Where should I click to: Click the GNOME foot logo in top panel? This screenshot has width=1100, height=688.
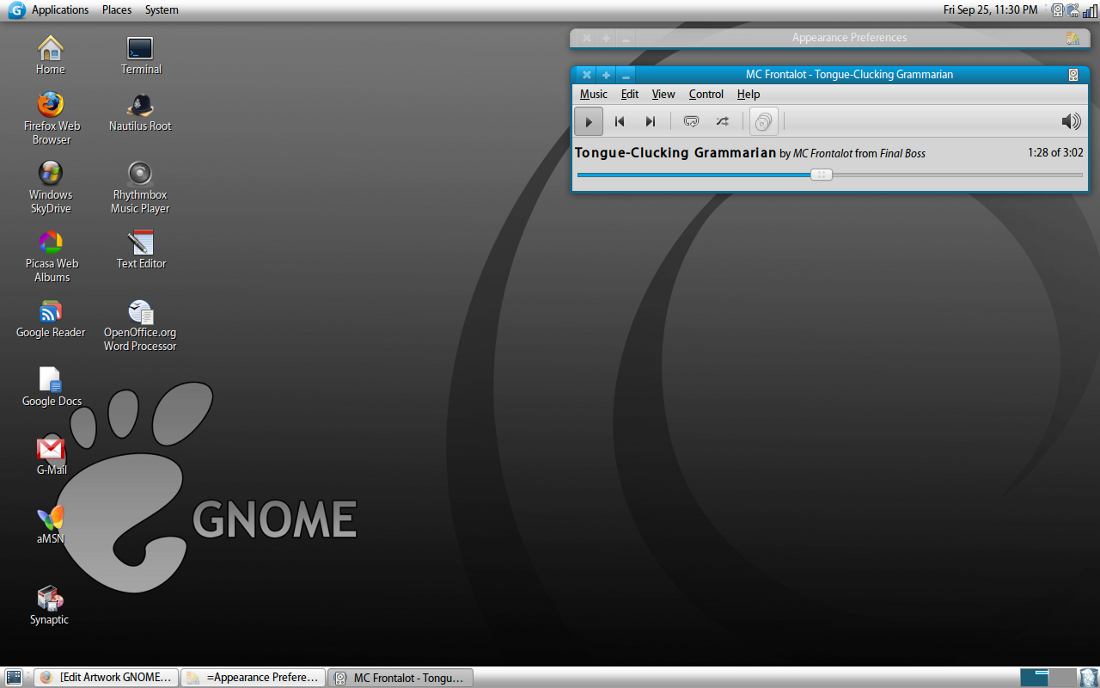point(15,10)
